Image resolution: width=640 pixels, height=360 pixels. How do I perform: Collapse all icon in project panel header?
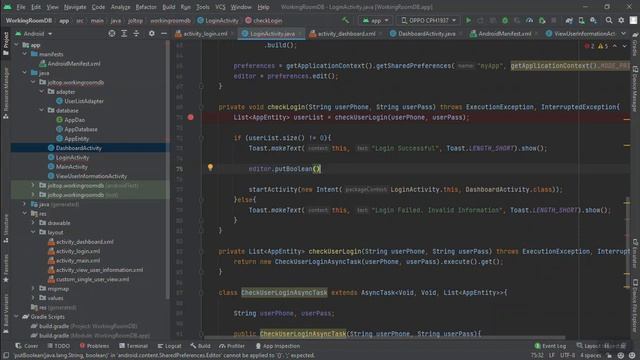point(136,33)
